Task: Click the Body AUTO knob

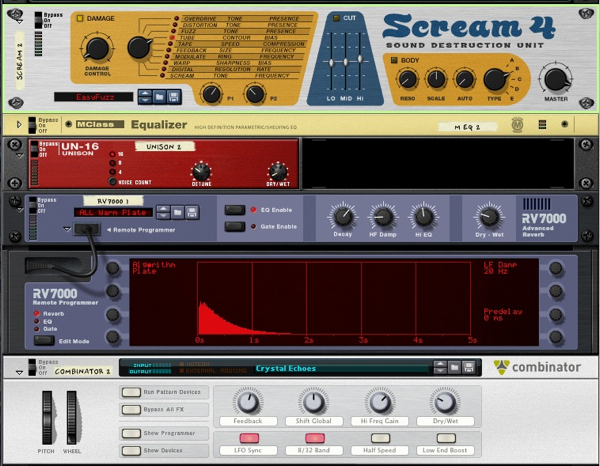Action: tap(464, 80)
